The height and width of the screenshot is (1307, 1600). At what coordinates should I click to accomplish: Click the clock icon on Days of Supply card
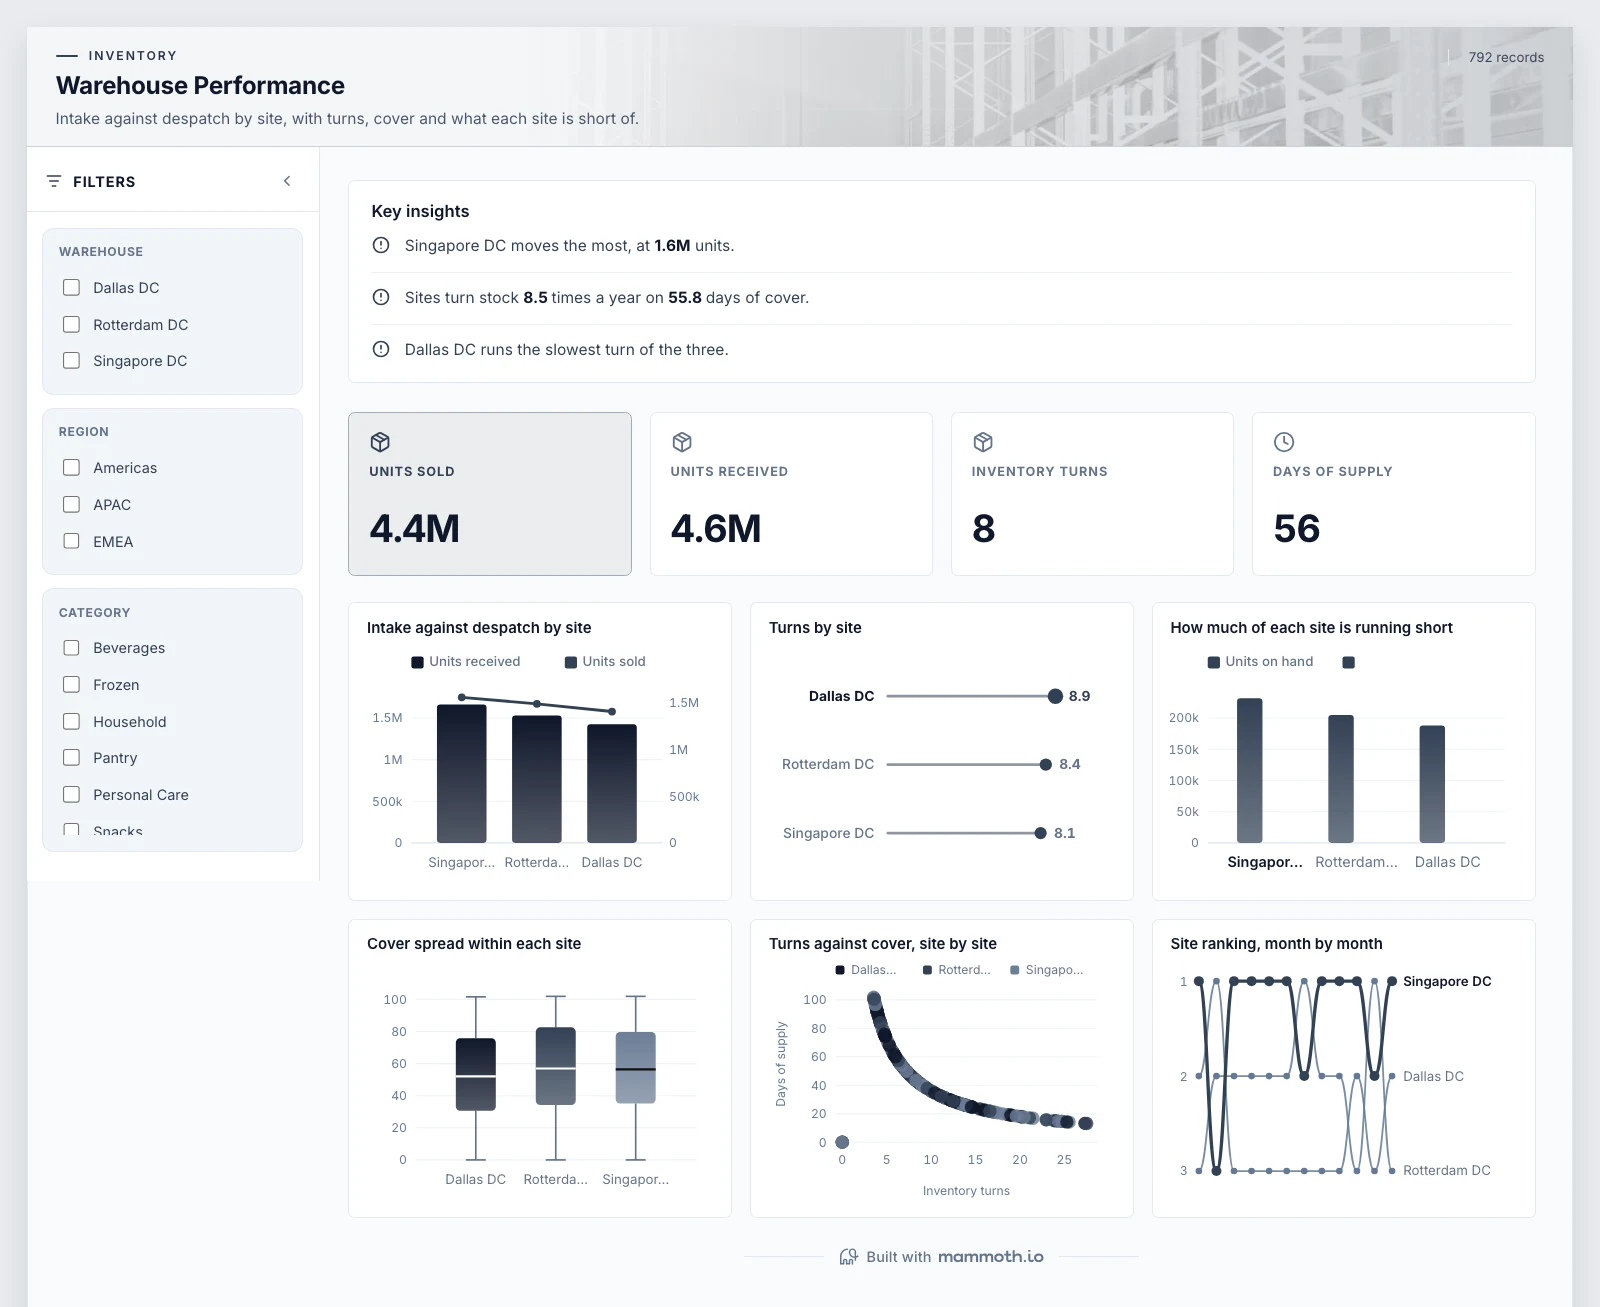1284,442
